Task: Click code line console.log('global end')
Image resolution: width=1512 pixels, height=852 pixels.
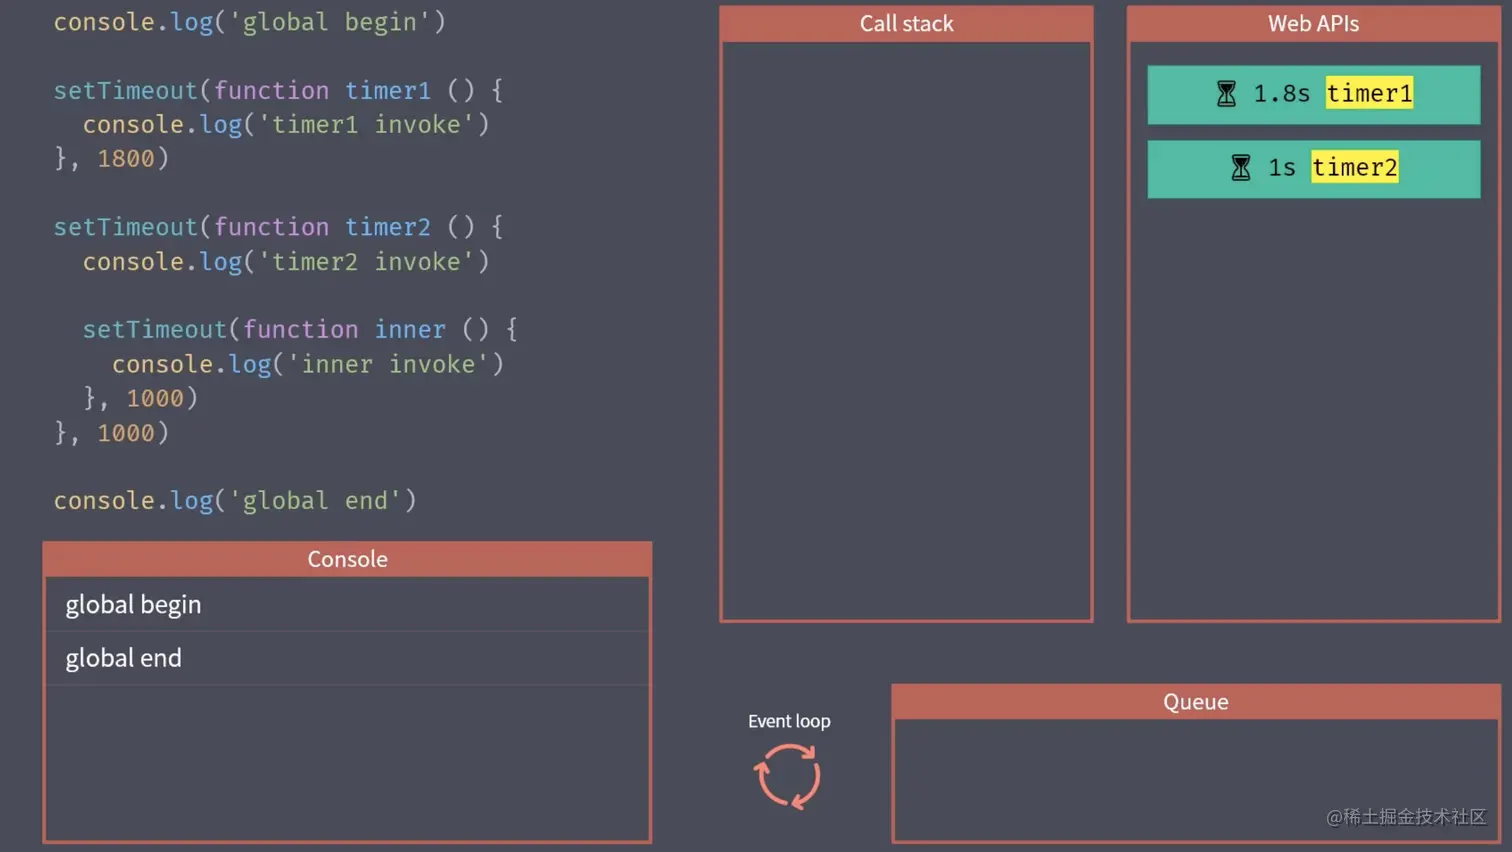Action: point(235,500)
